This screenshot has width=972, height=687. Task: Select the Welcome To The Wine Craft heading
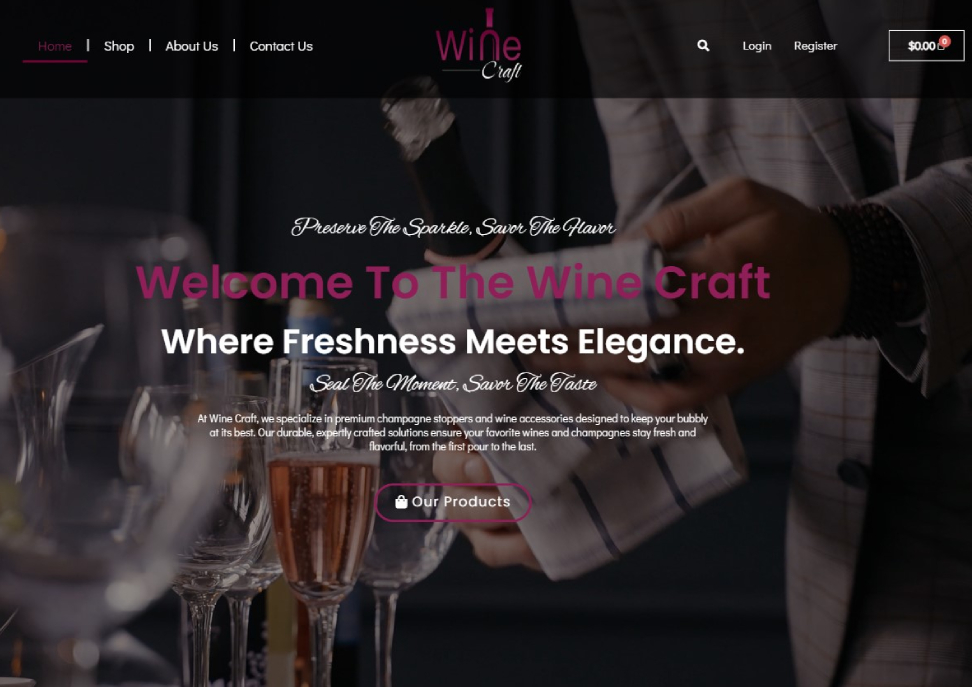tap(453, 281)
